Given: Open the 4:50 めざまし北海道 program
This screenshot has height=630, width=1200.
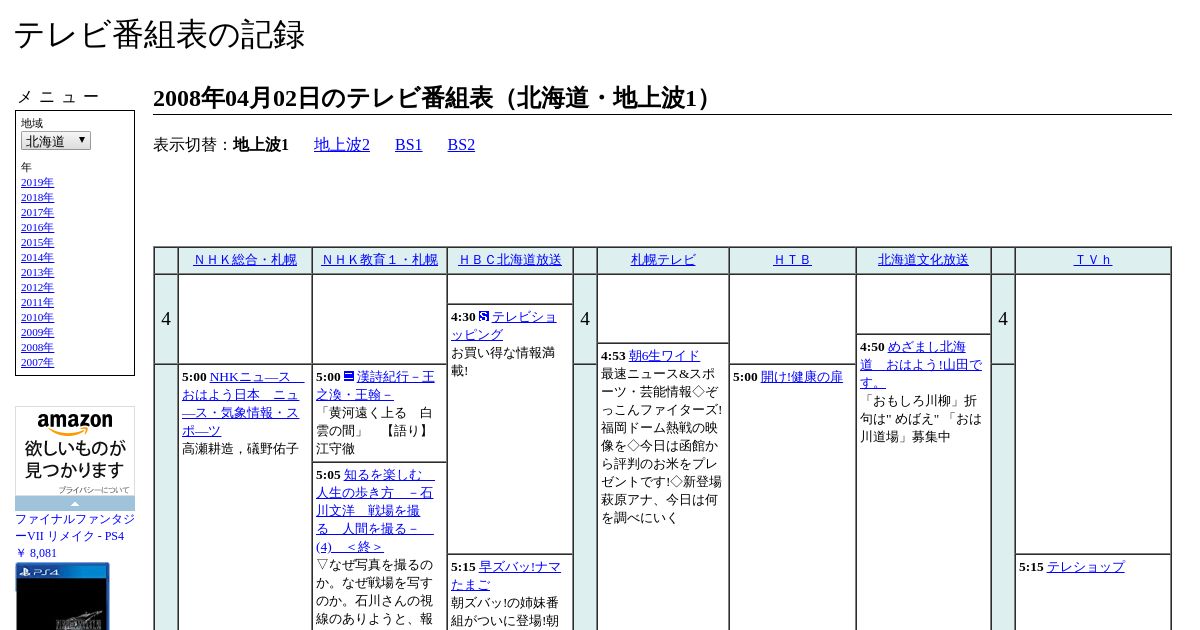Looking at the screenshot, I should tap(920, 365).
